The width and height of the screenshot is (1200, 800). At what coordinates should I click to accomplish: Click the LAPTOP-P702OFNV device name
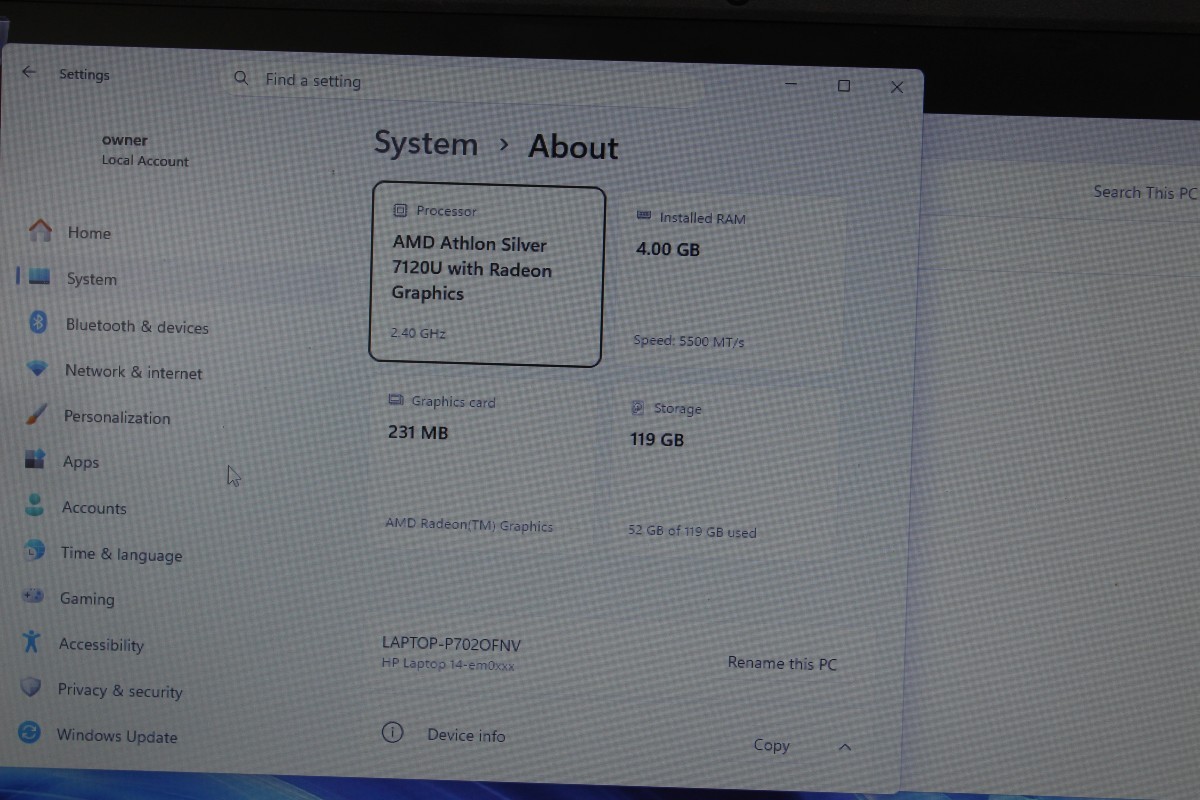(451, 644)
